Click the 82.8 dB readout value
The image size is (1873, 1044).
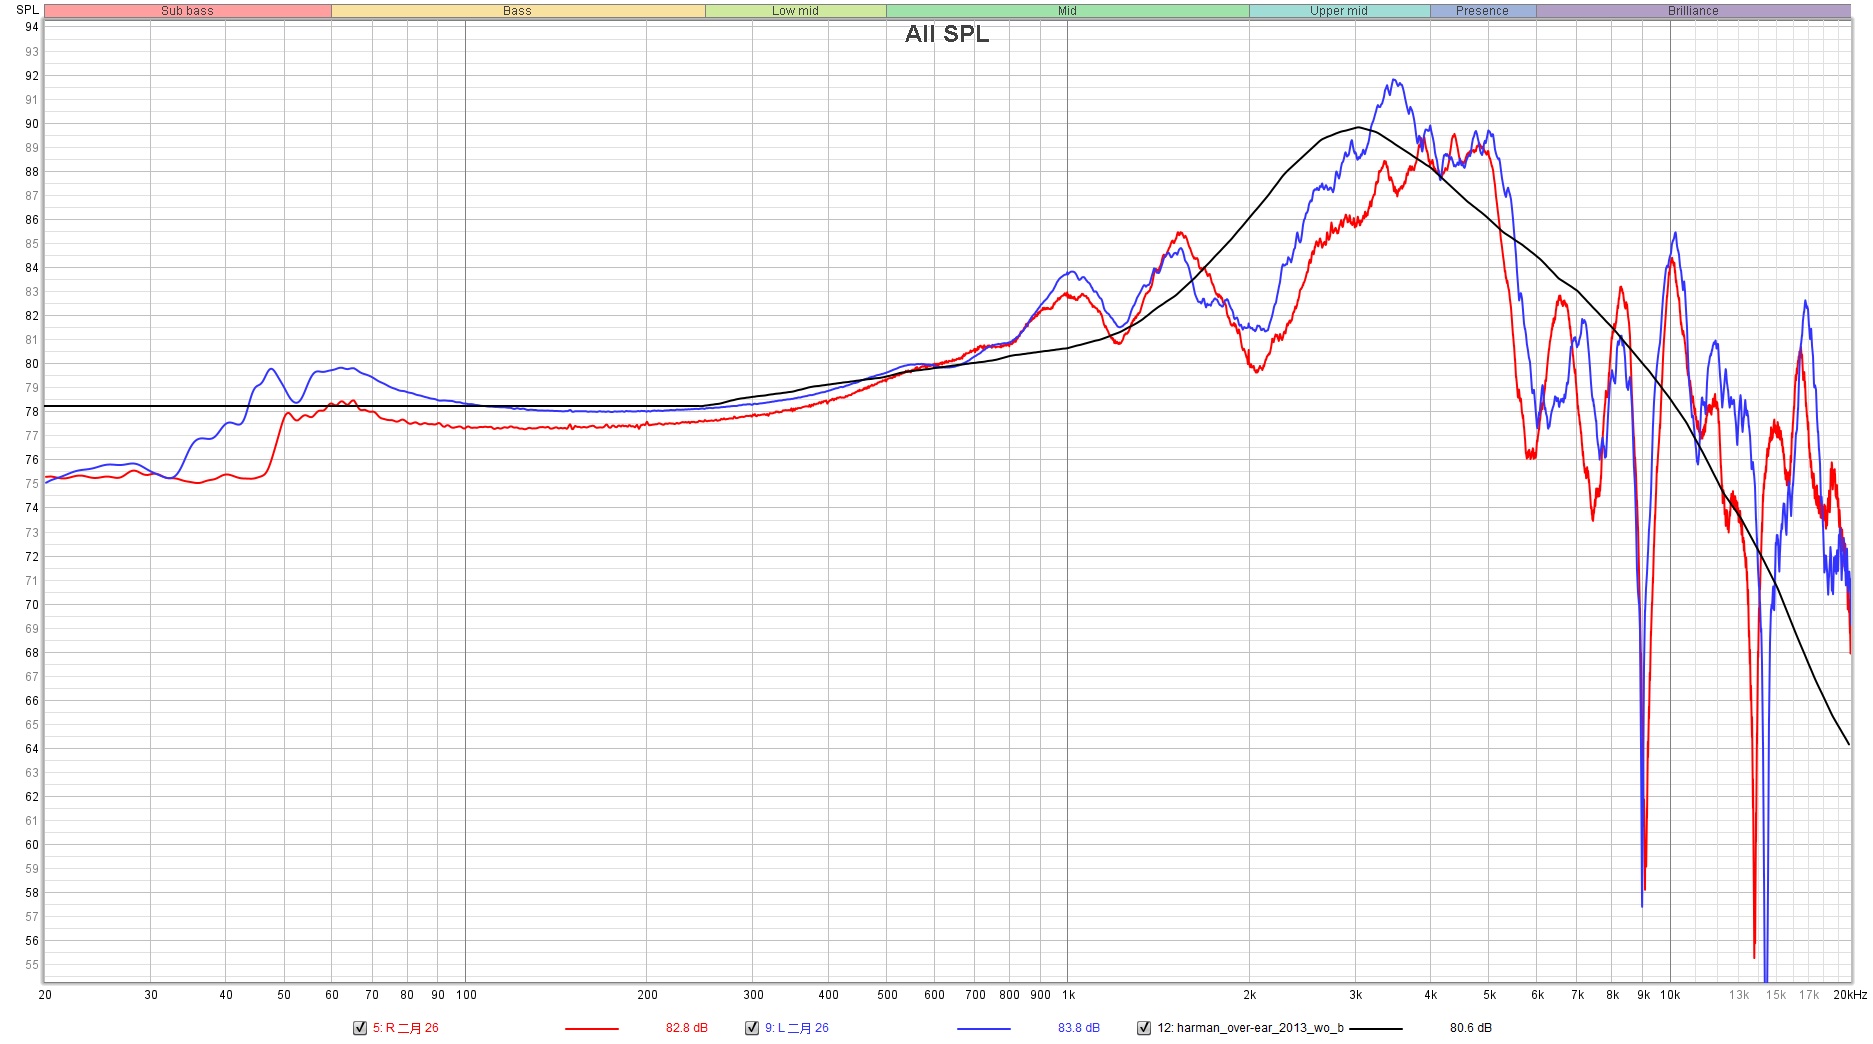point(687,1028)
